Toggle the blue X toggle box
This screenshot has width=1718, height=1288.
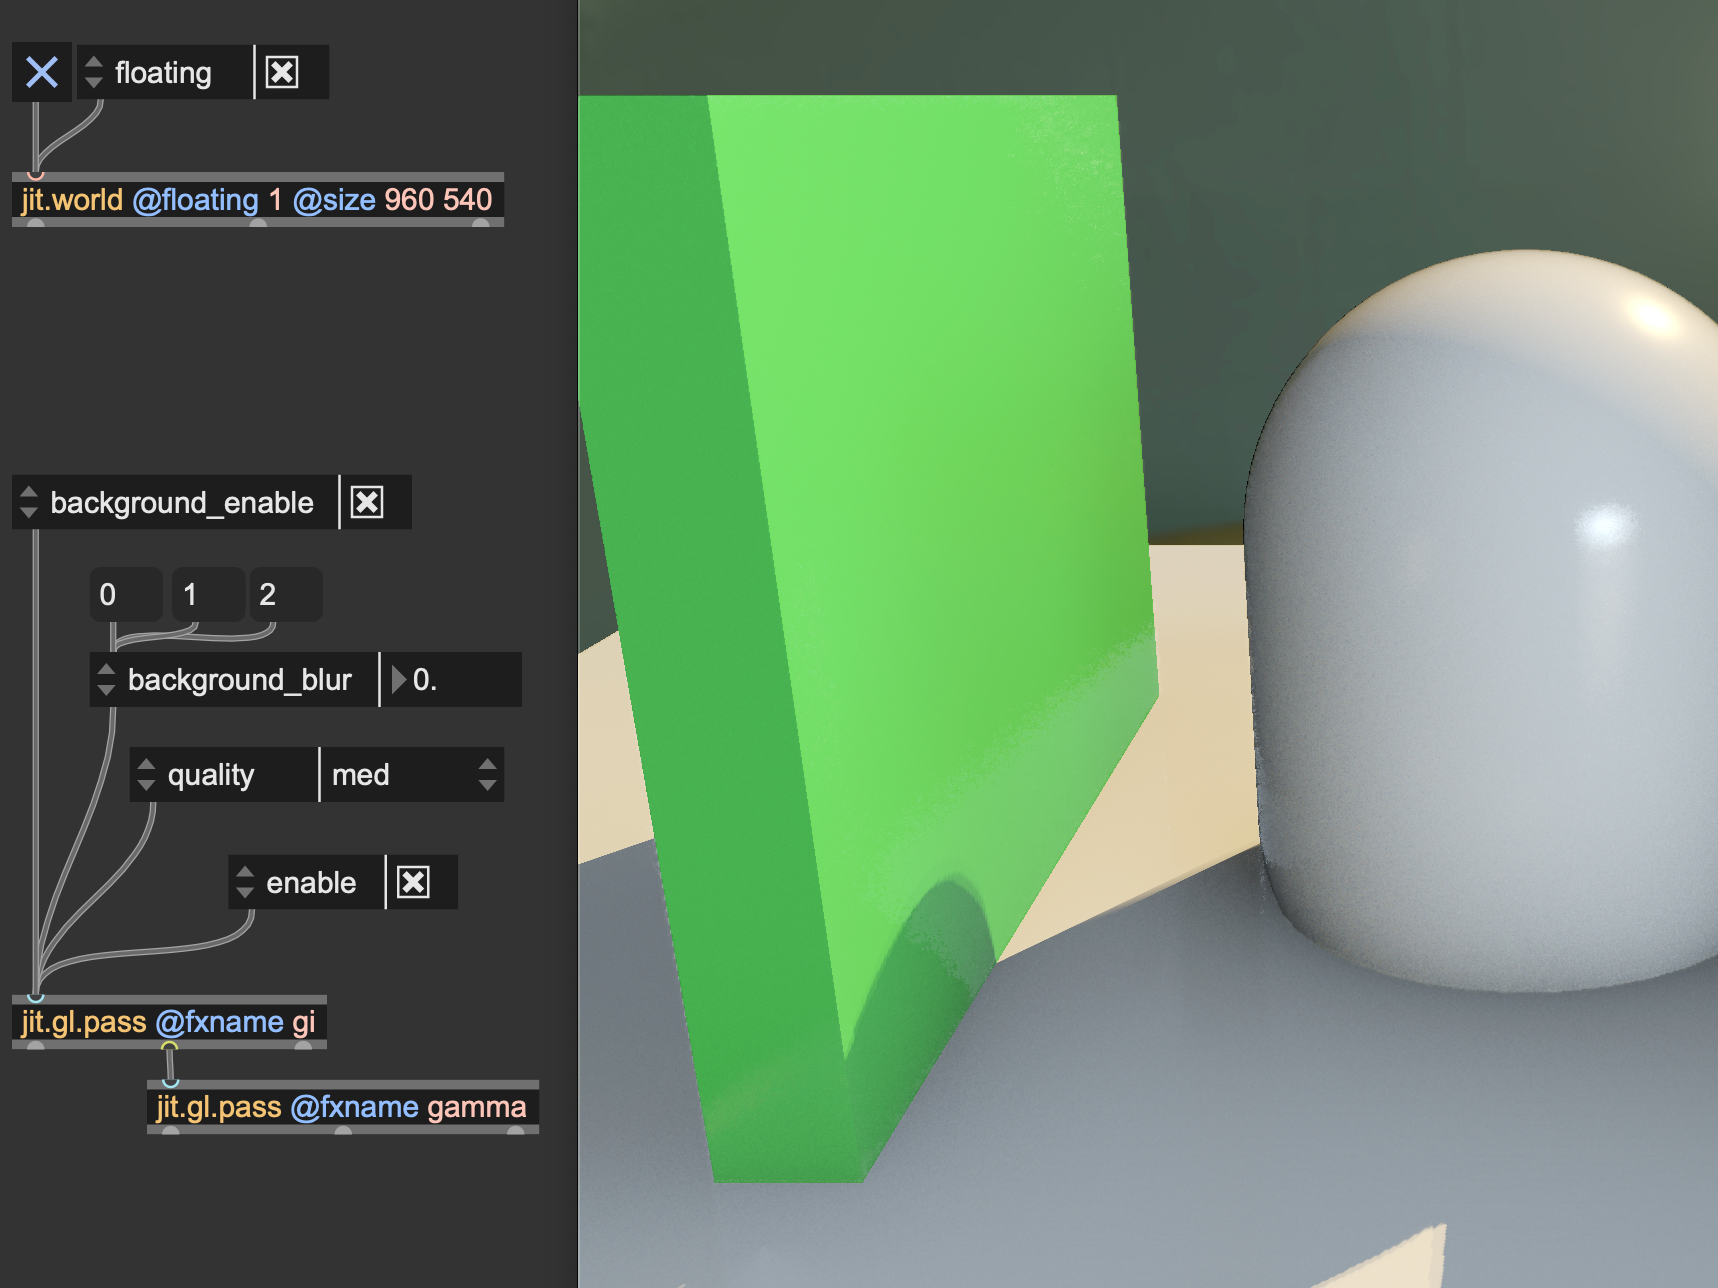41,72
